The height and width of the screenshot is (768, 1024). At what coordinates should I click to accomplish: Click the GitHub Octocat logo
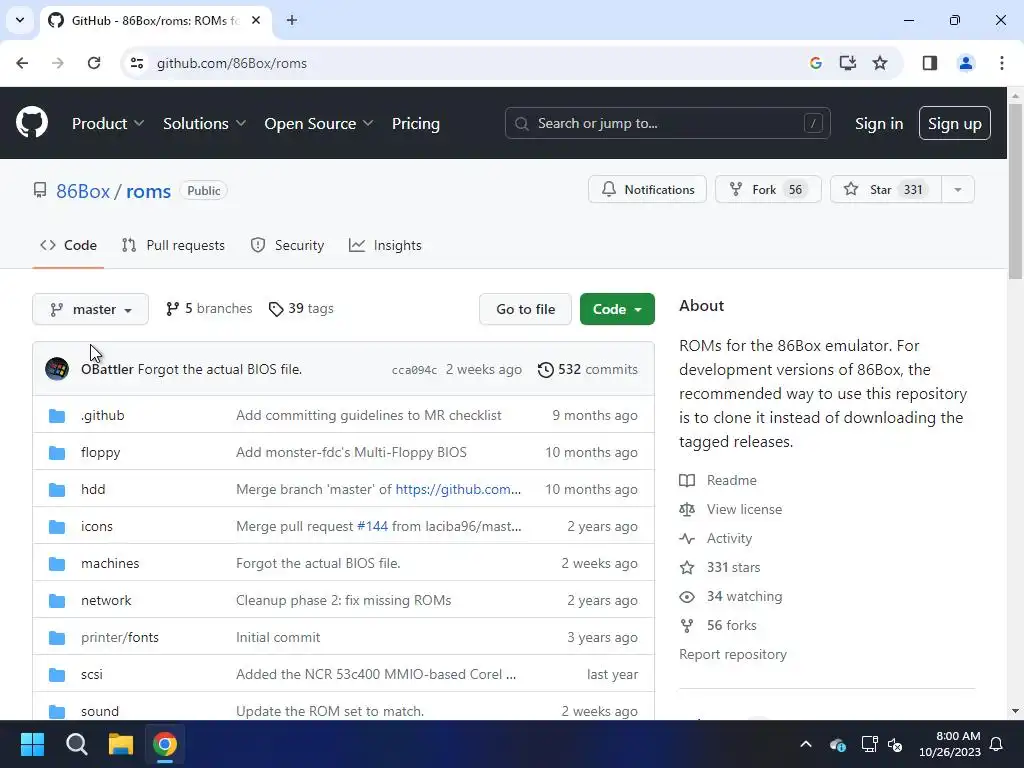click(32, 123)
